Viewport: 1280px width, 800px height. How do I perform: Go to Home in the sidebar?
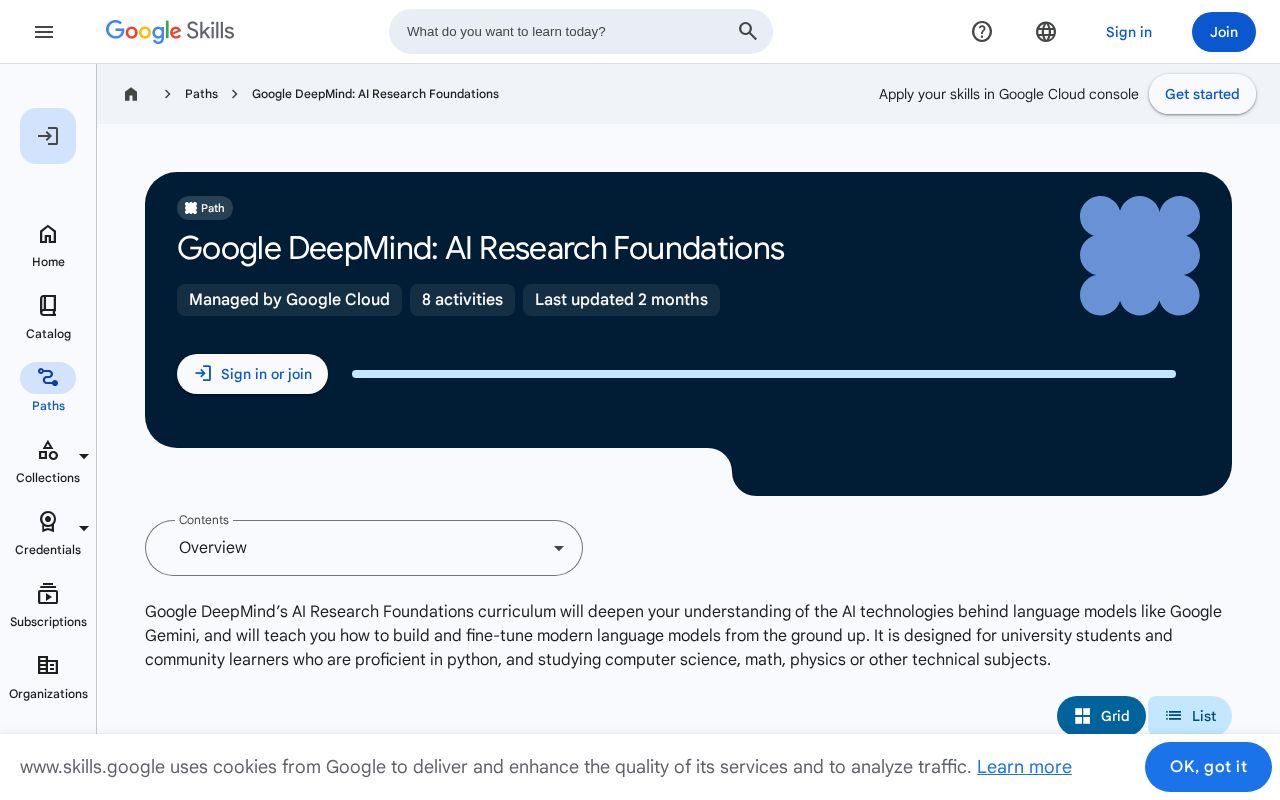(48, 246)
